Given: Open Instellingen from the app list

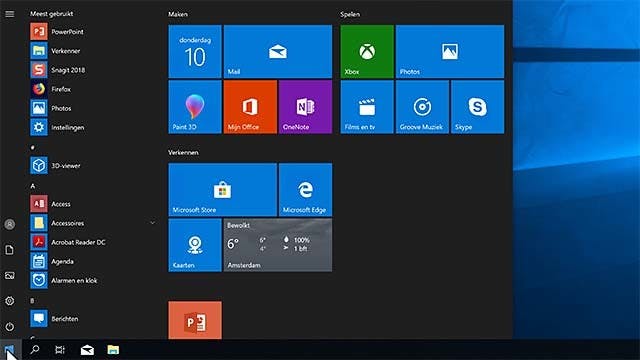Looking at the screenshot, I should (94, 127).
